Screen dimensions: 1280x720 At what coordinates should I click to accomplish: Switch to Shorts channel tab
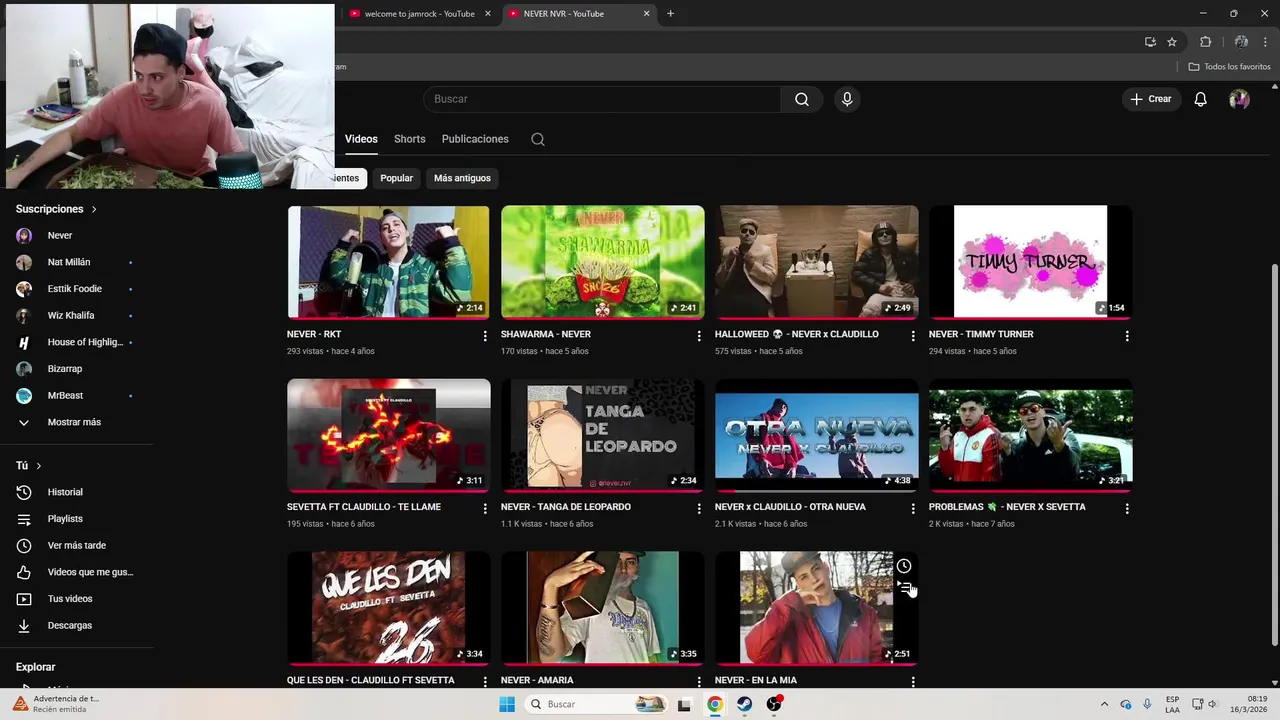click(x=409, y=139)
